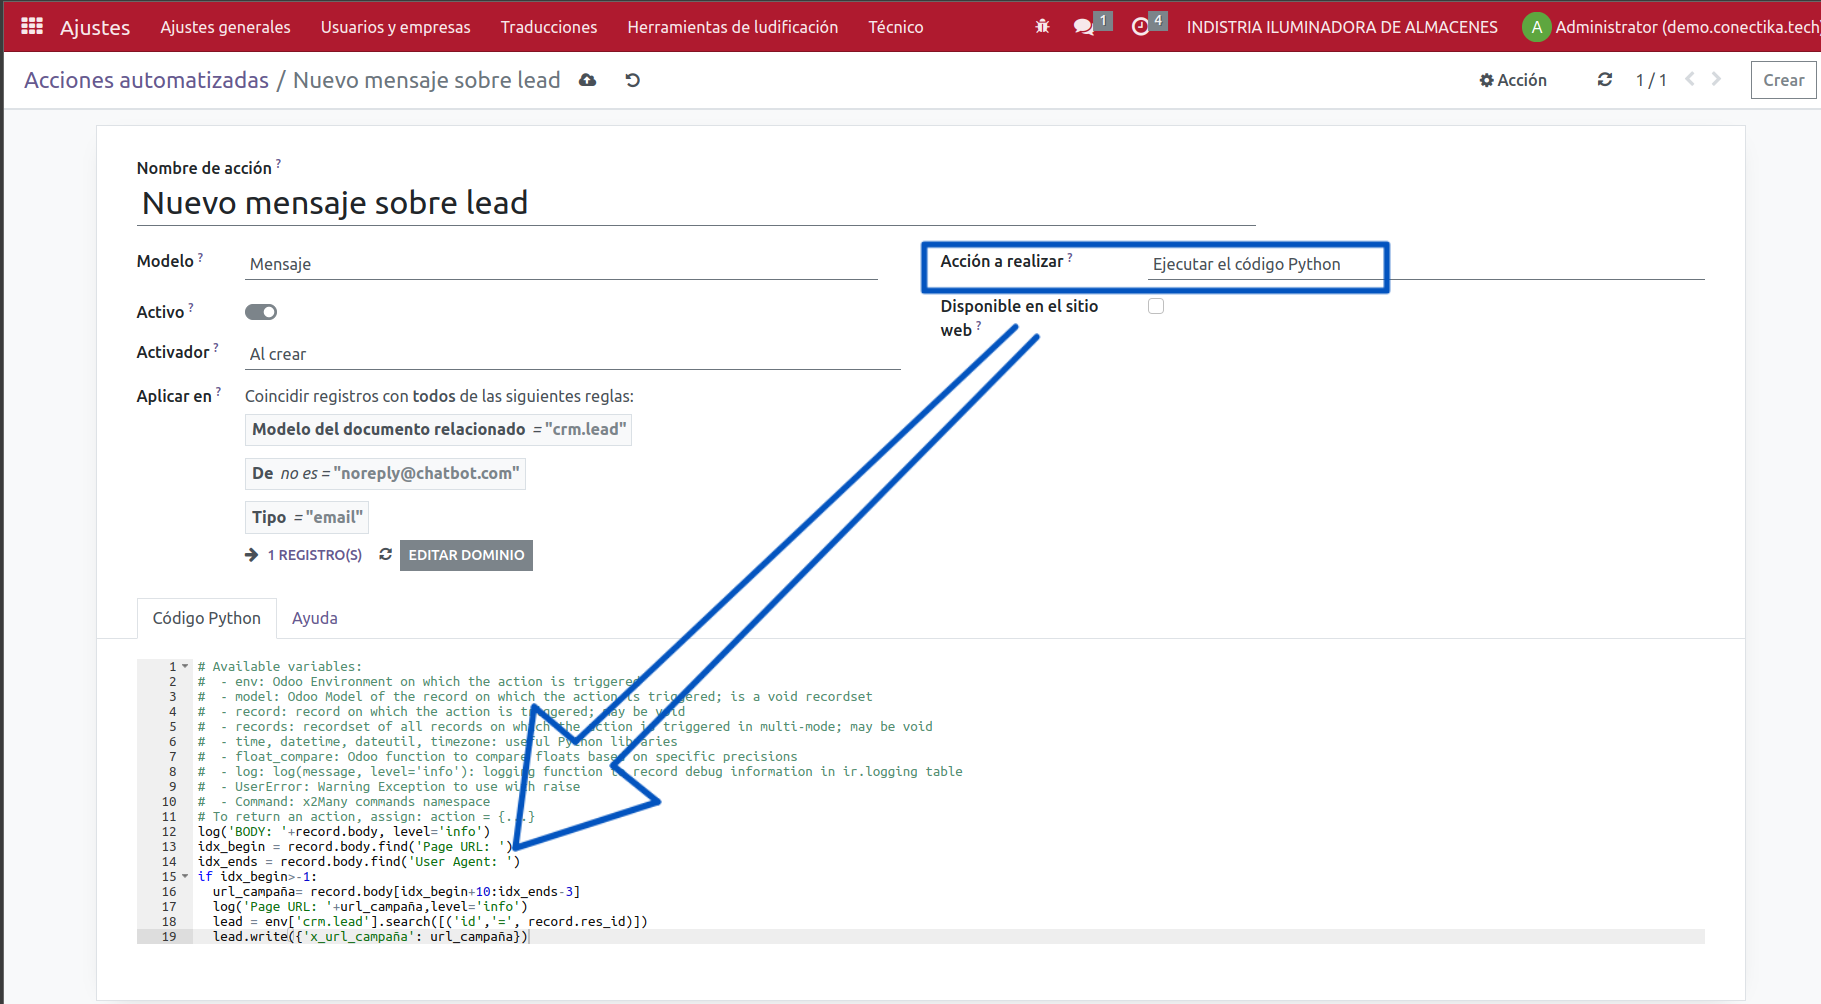Open the apps grid home menu

point(32,27)
